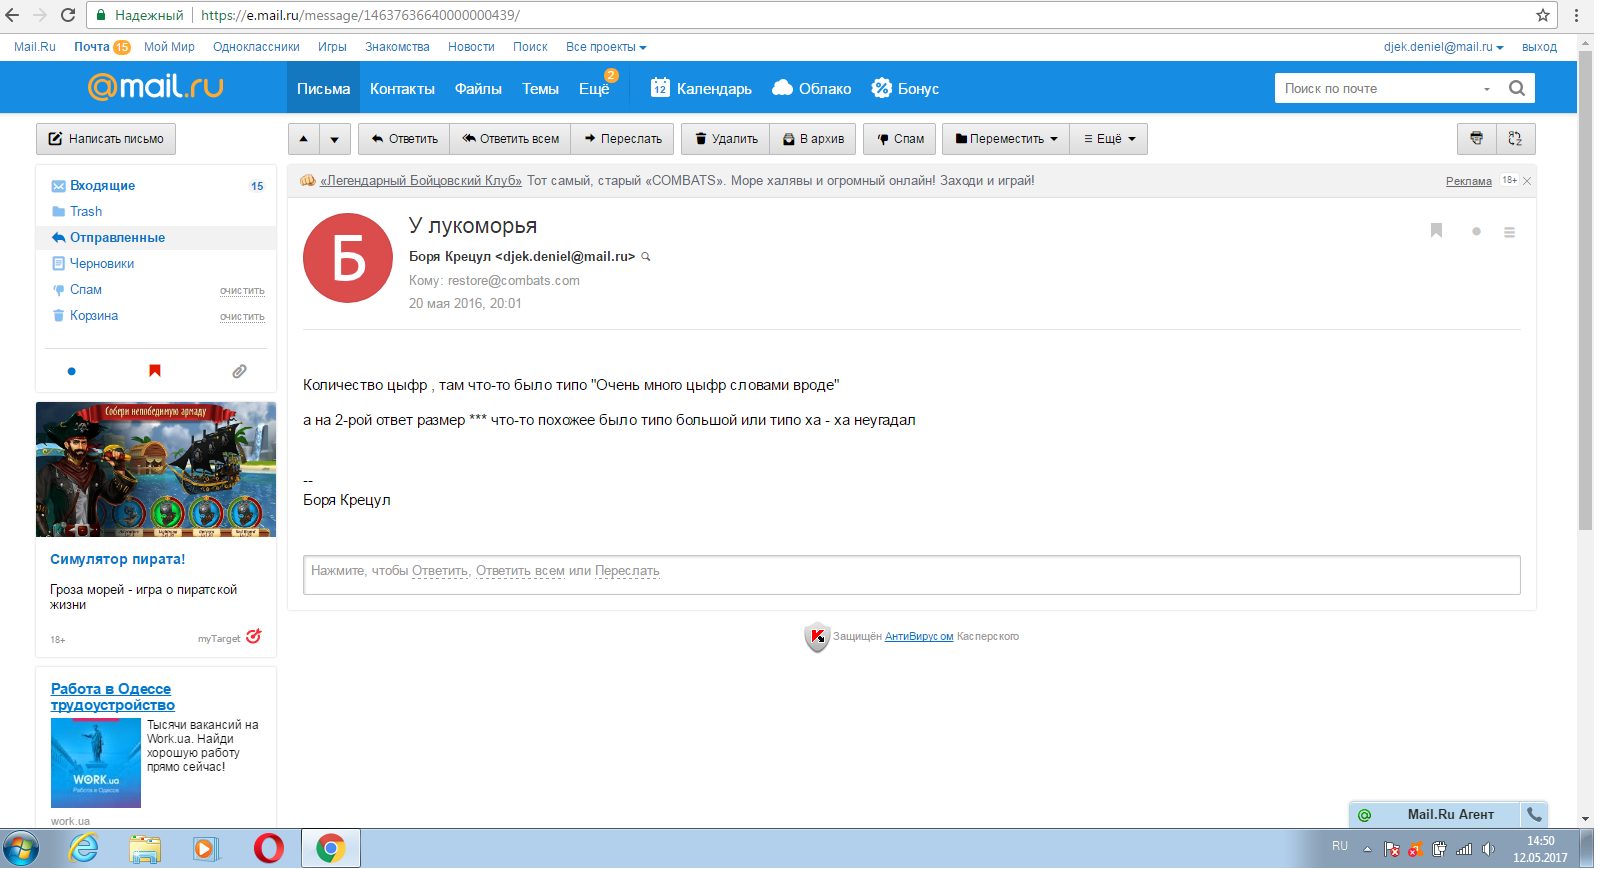Click Mail.Ru Agent phone icon
The height and width of the screenshot is (869, 1600).
pyautogui.click(x=1534, y=814)
